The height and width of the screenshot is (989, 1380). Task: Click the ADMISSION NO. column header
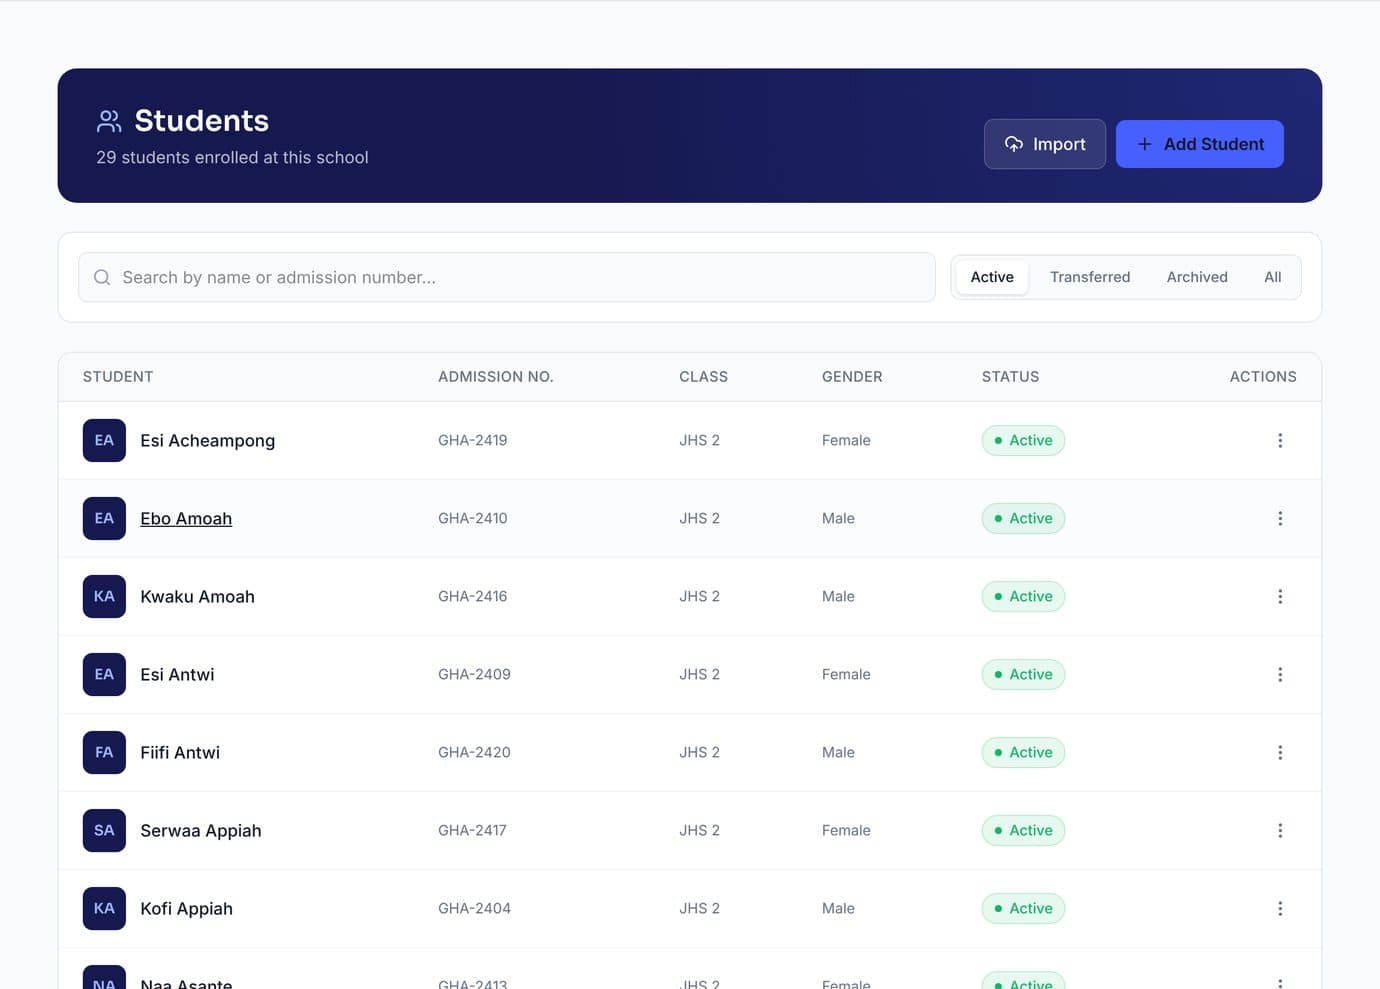tap(496, 377)
